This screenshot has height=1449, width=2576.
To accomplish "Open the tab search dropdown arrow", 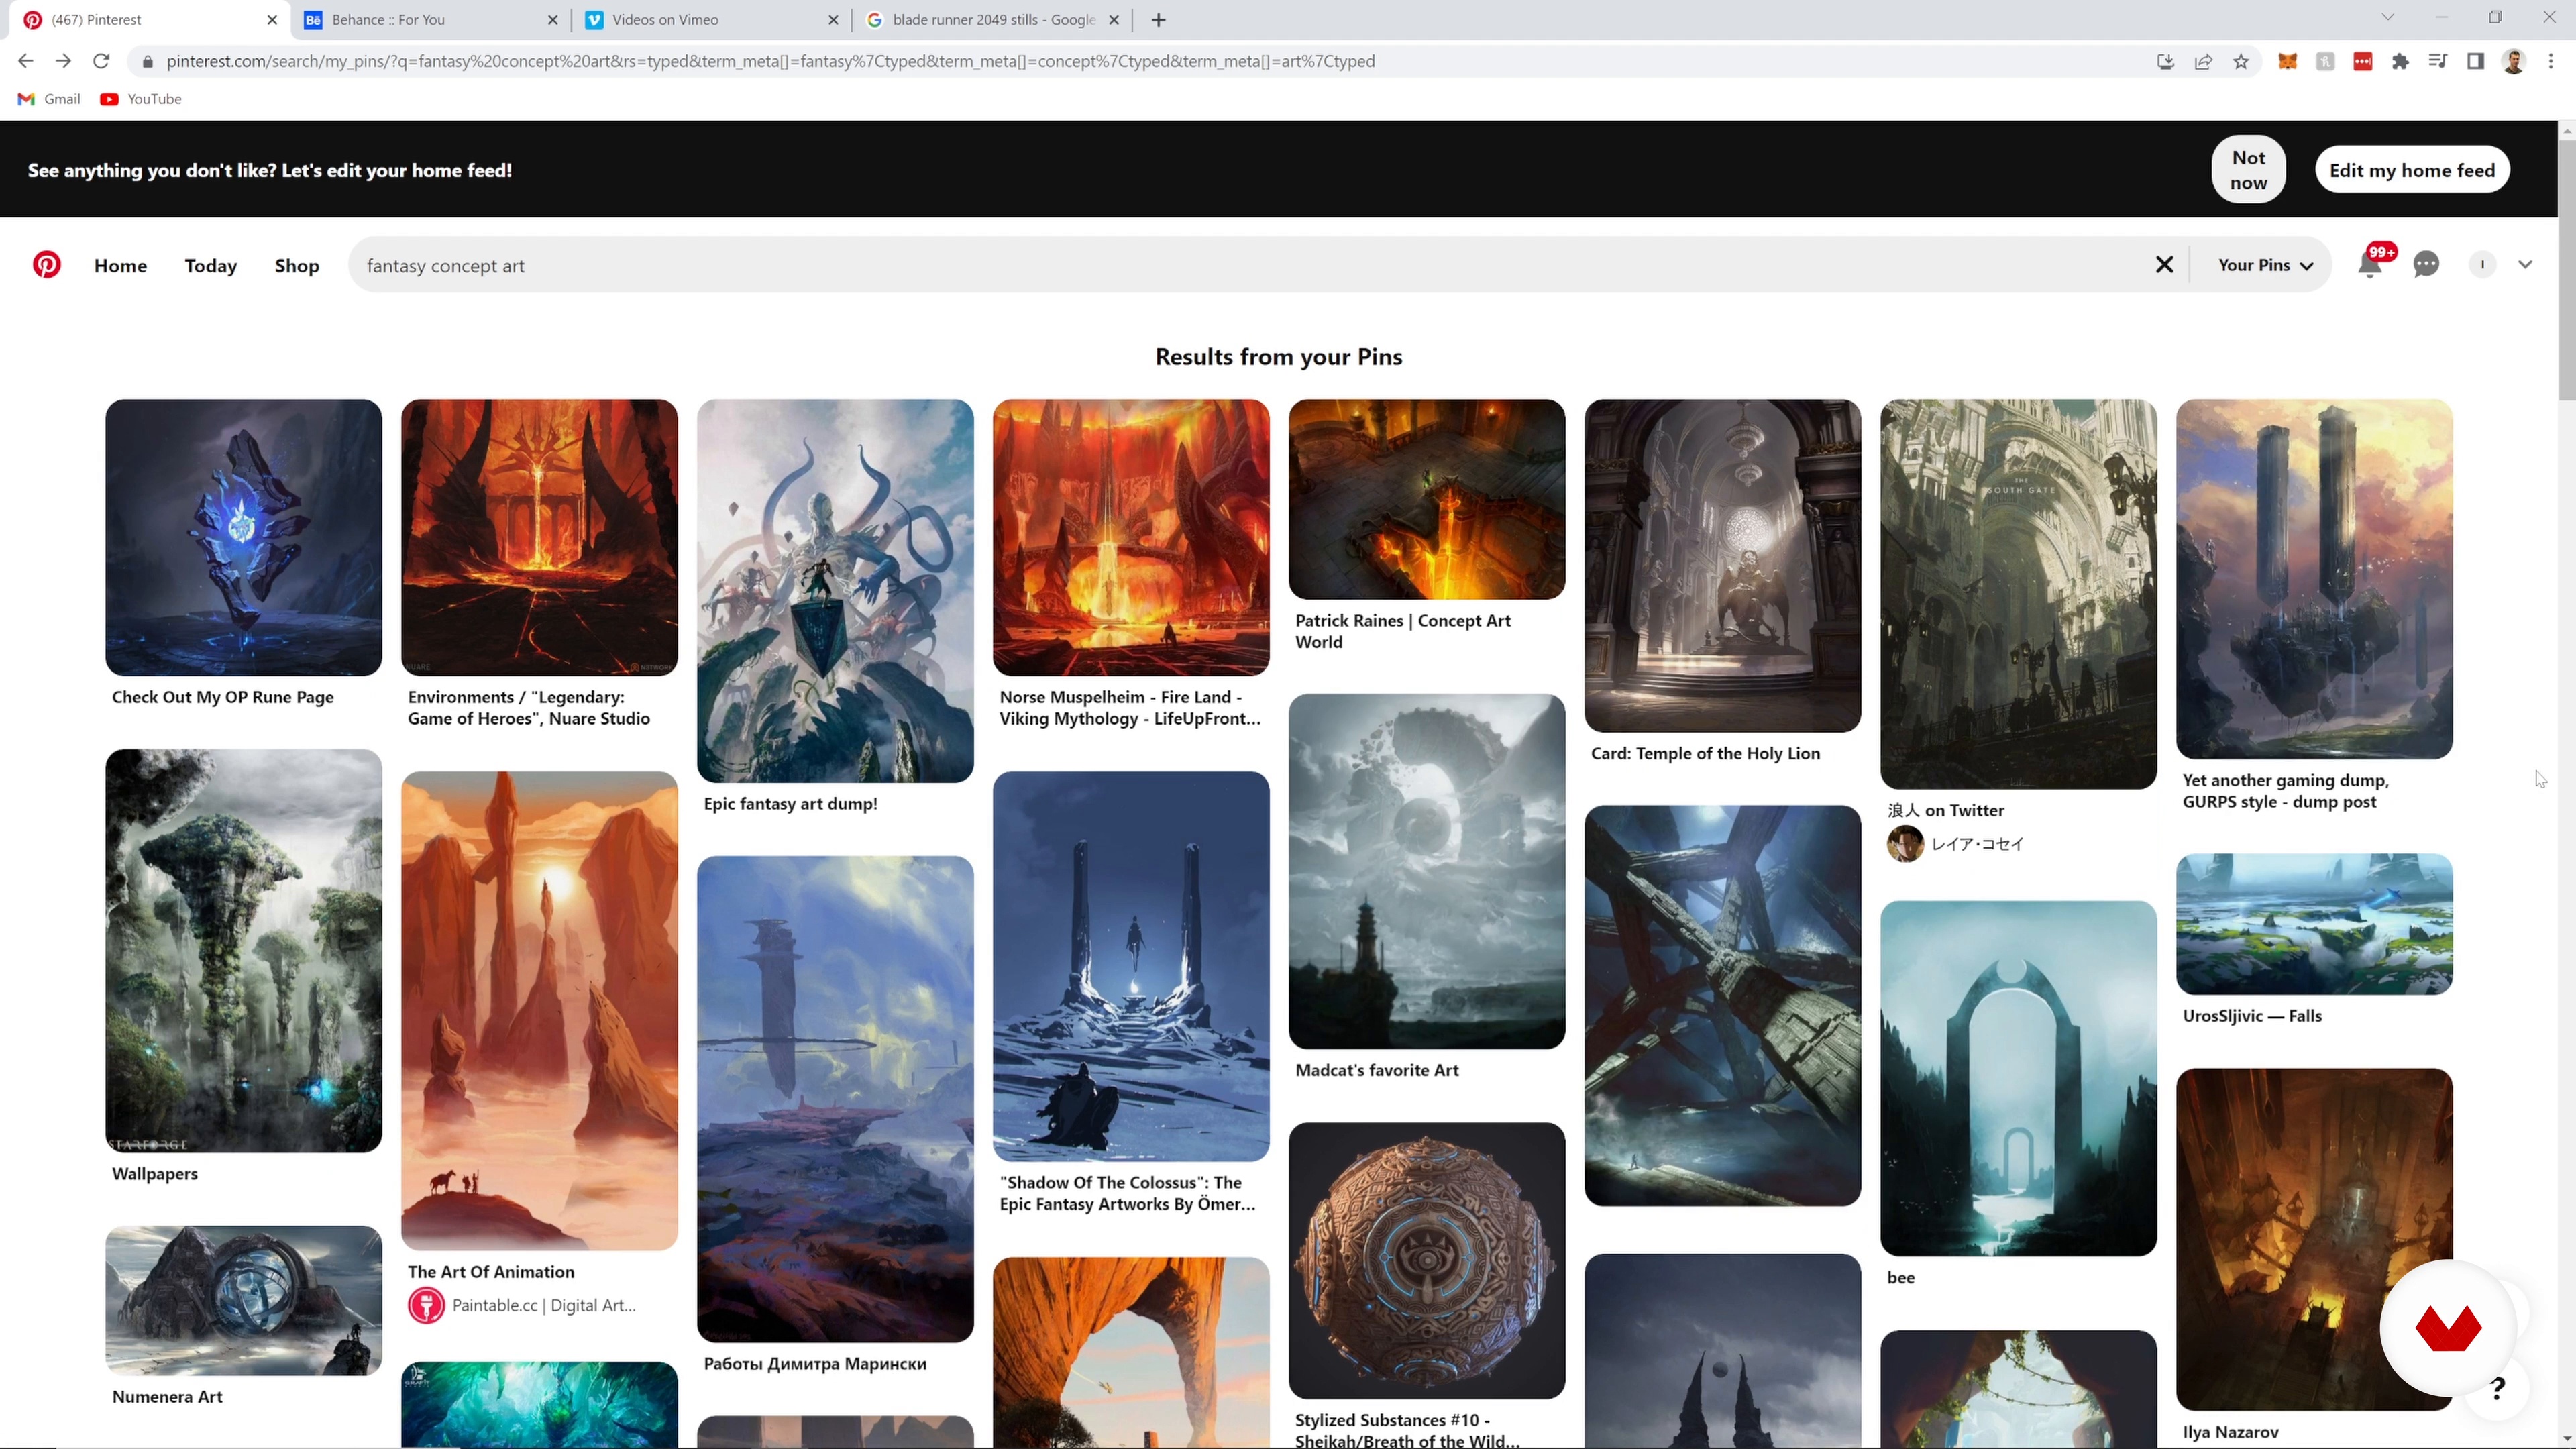I will tap(2388, 17).
